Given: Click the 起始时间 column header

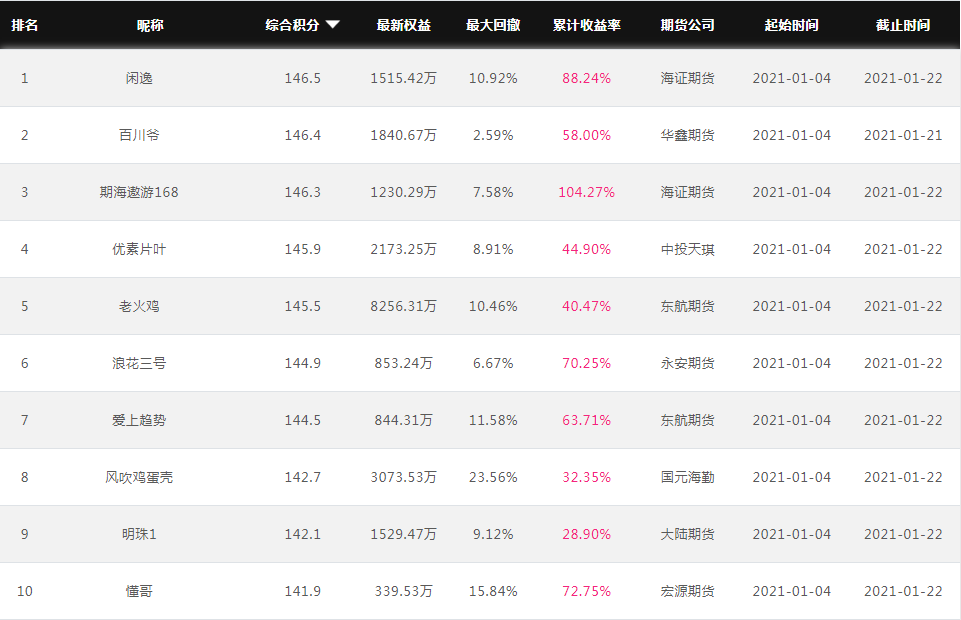Looking at the screenshot, I should coord(791,25).
